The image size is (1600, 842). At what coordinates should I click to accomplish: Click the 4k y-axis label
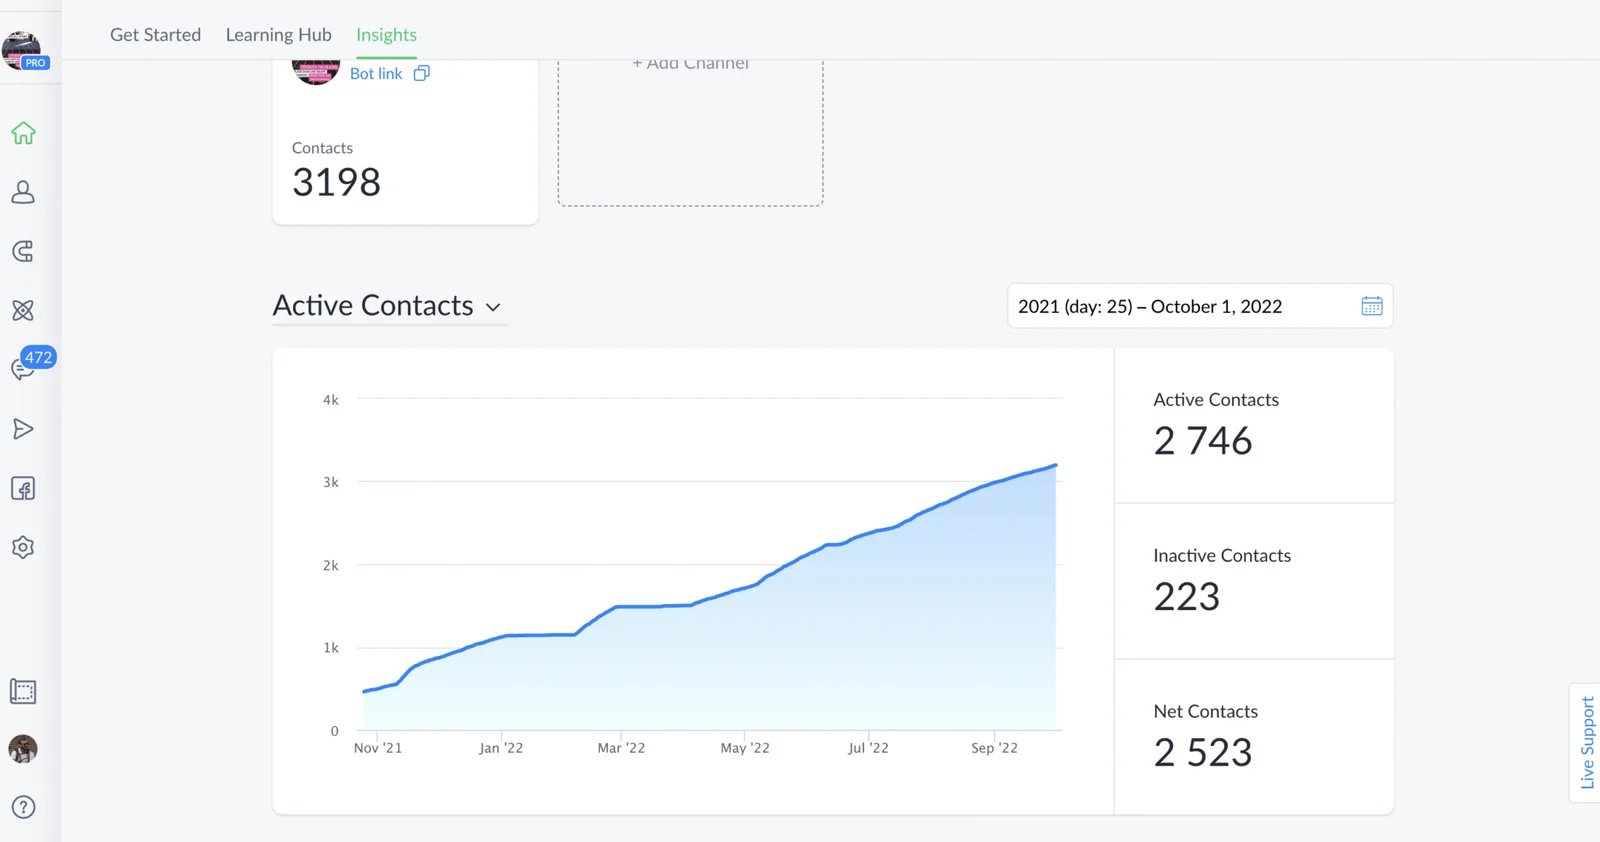point(331,400)
